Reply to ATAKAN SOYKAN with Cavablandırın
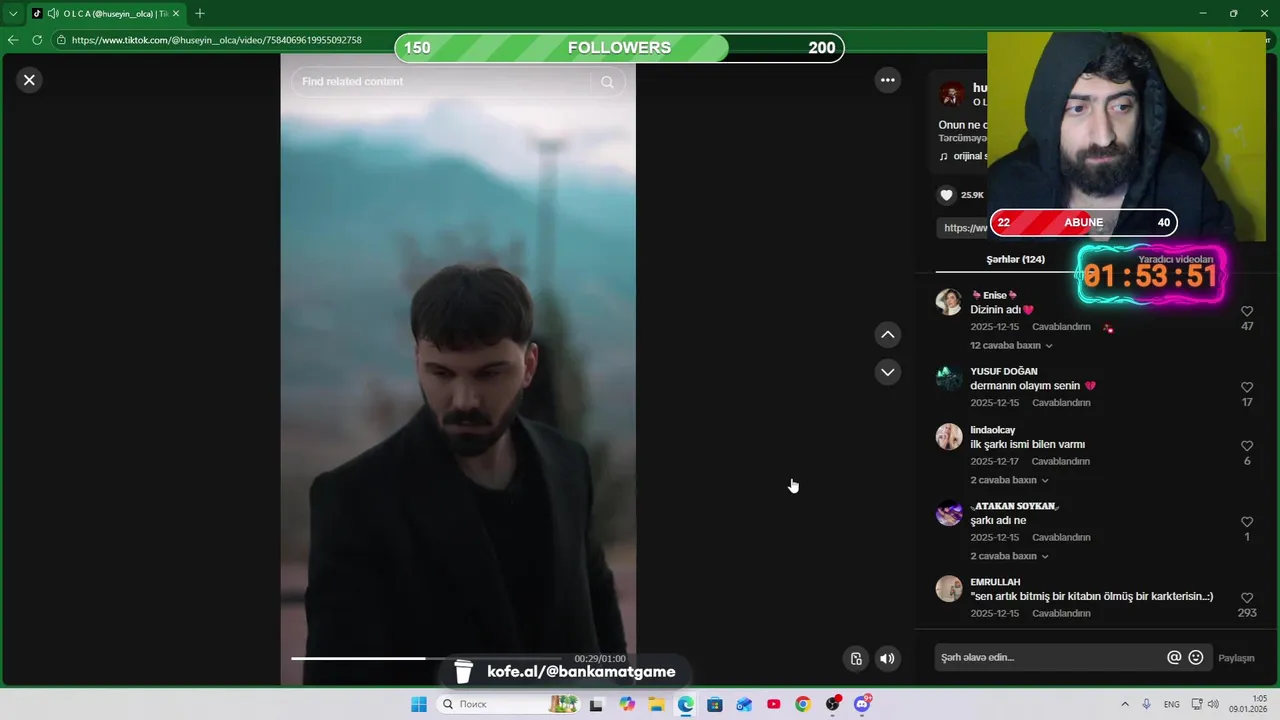 1061,538
